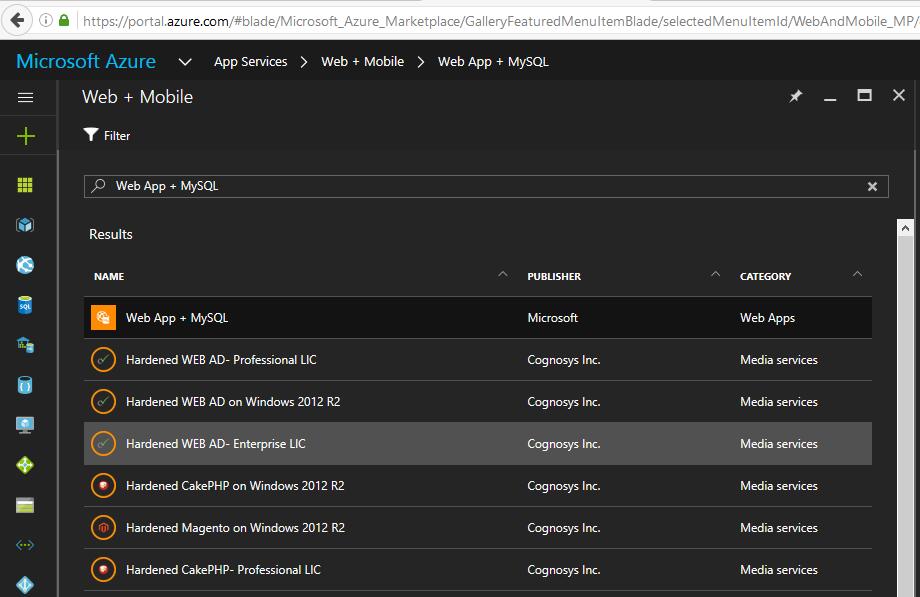Click Web App + MySQL in the breadcrumb
The width and height of the screenshot is (920, 597).
[493, 62]
